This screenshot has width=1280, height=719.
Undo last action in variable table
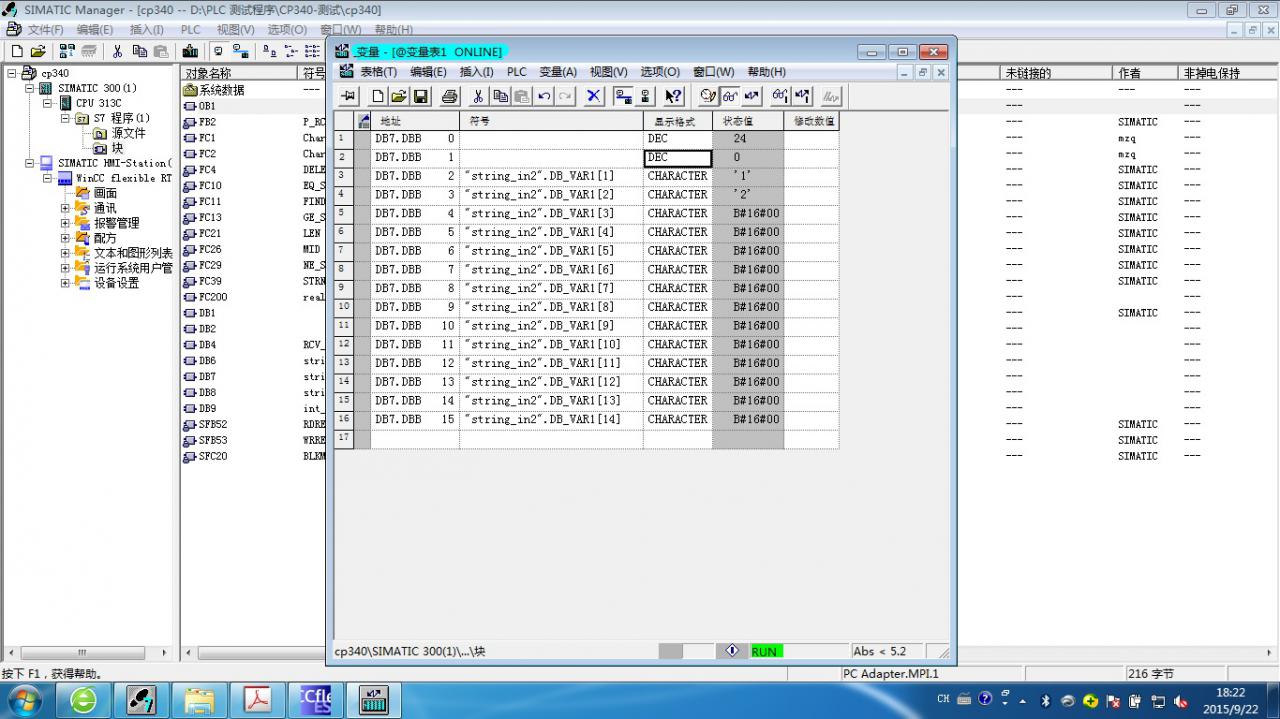(544, 96)
